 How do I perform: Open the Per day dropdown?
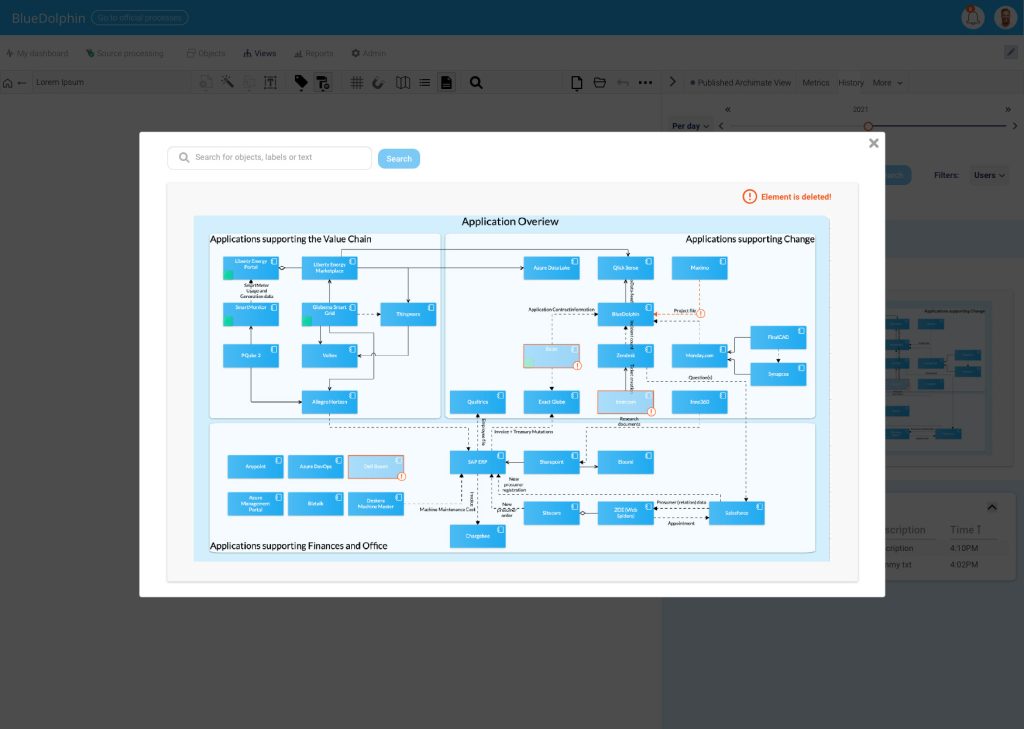point(690,126)
